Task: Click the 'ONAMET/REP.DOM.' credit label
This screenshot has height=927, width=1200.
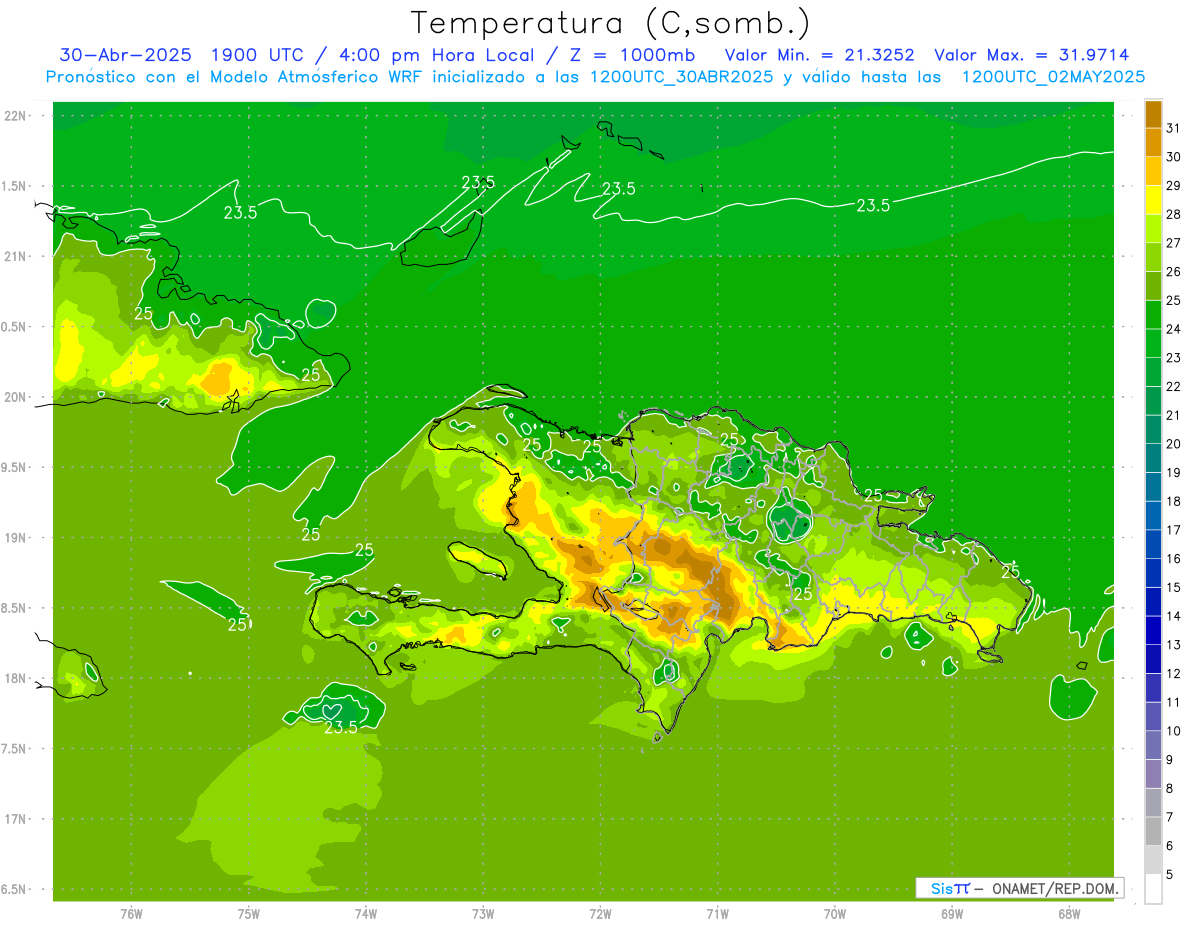Action: click(x=1055, y=888)
